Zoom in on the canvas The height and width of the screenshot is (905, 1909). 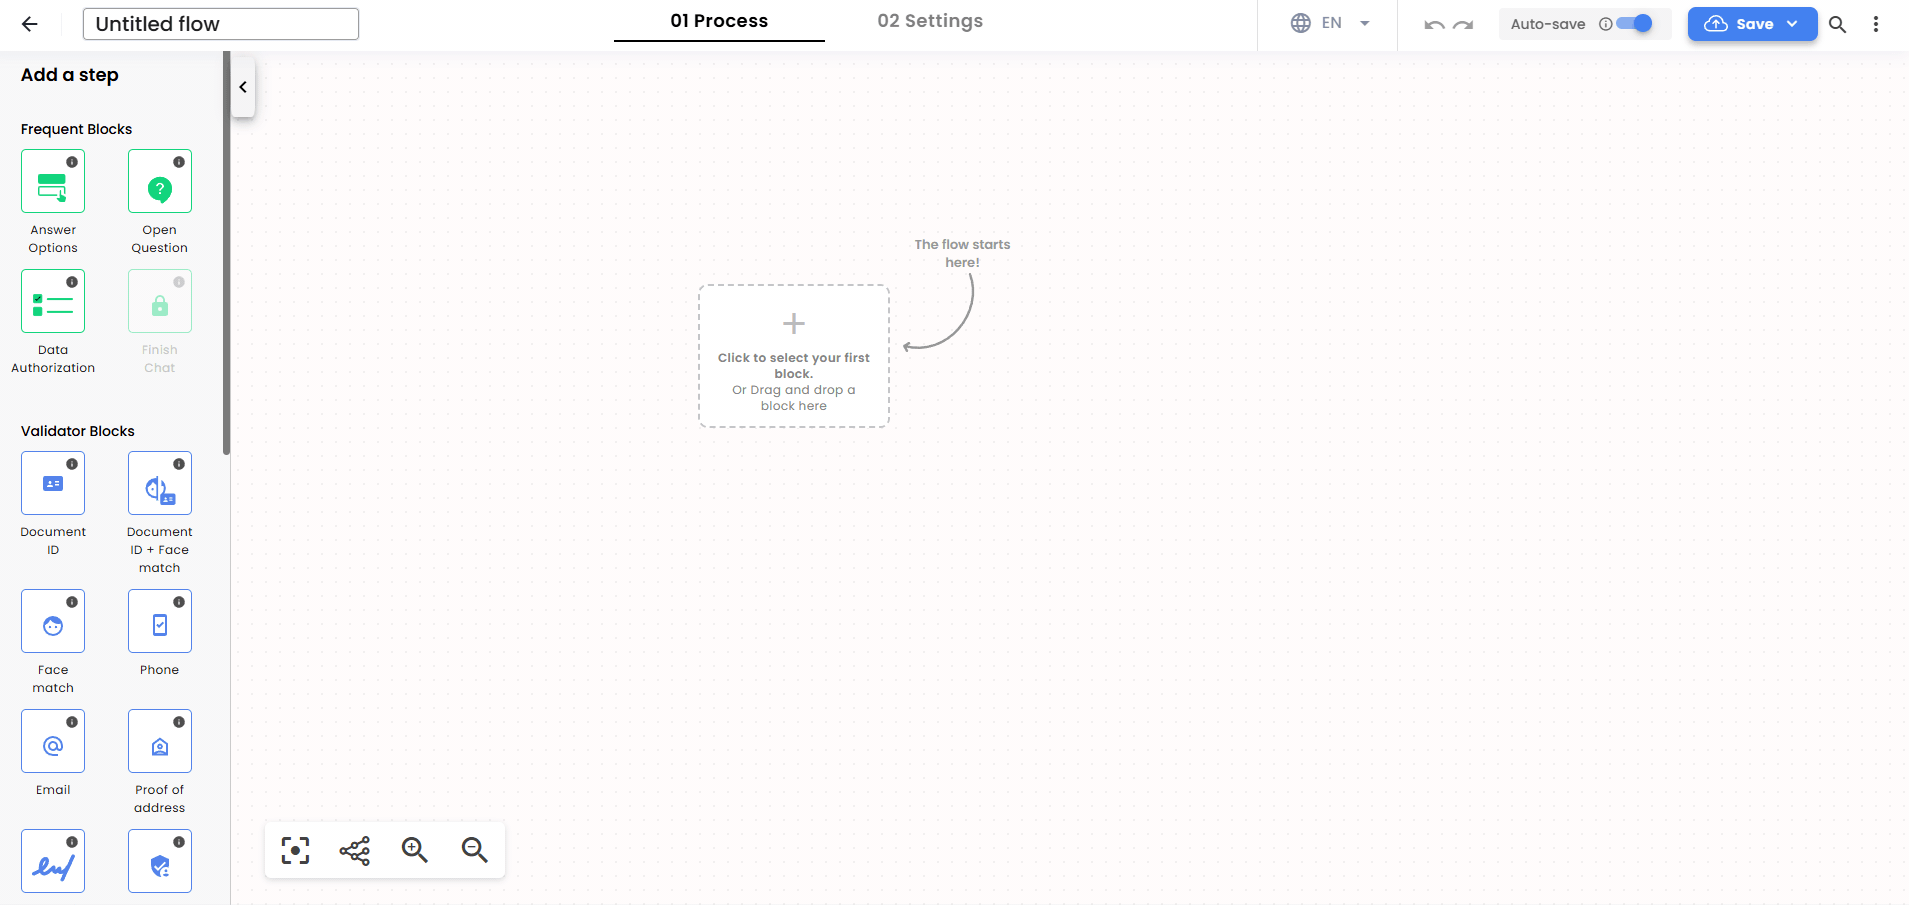pyautogui.click(x=414, y=850)
